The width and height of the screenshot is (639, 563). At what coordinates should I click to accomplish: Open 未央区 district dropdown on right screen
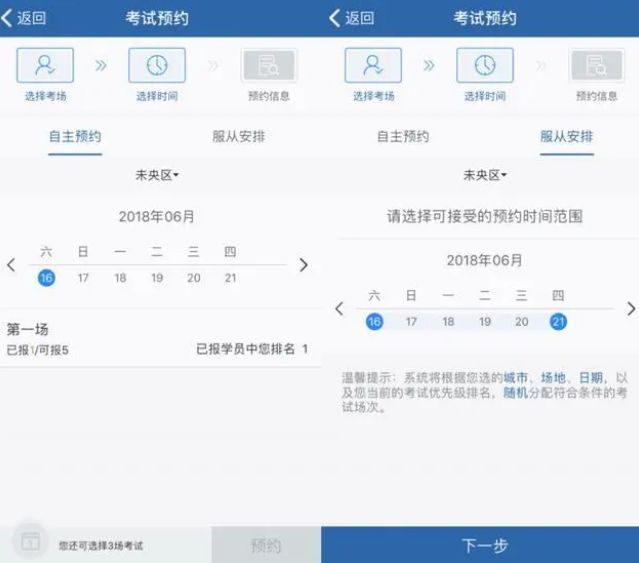[x=485, y=175]
